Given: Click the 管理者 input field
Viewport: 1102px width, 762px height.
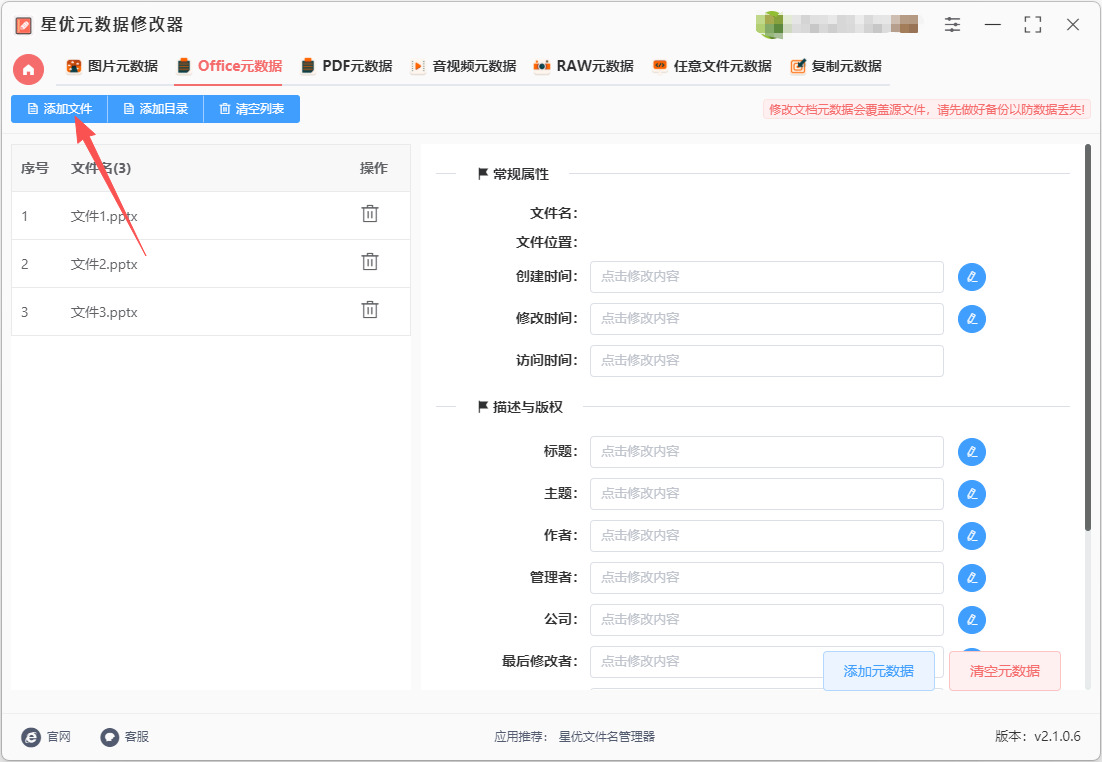Looking at the screenshot, I should pyautogui.click(x=767, y=578).
